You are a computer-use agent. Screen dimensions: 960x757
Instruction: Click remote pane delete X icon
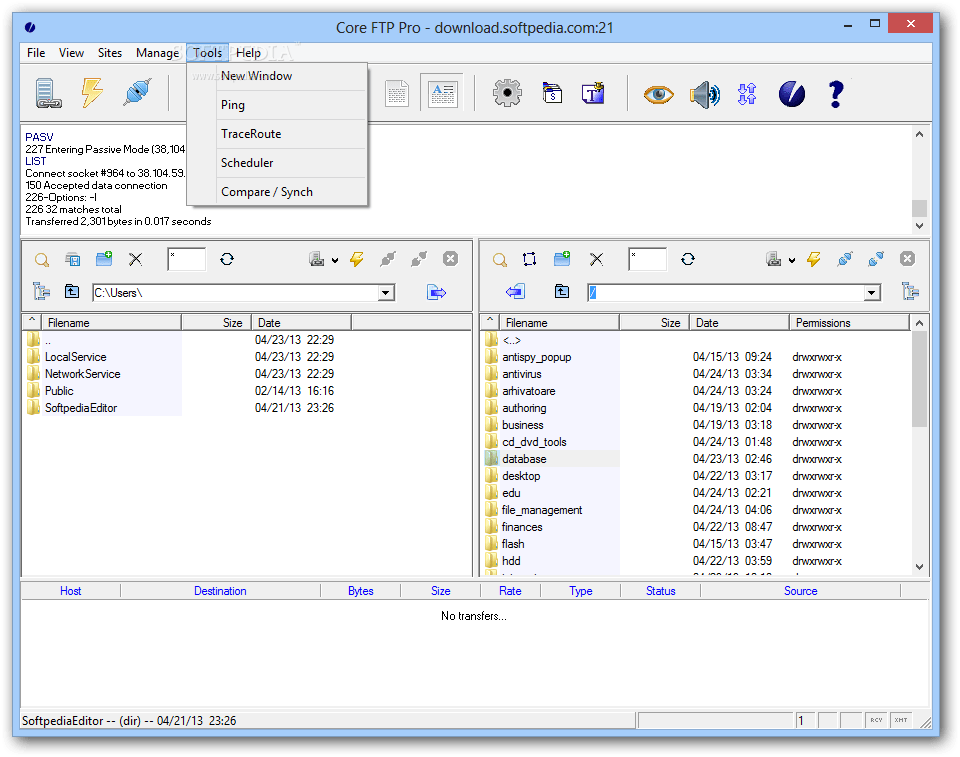[596, 259]
